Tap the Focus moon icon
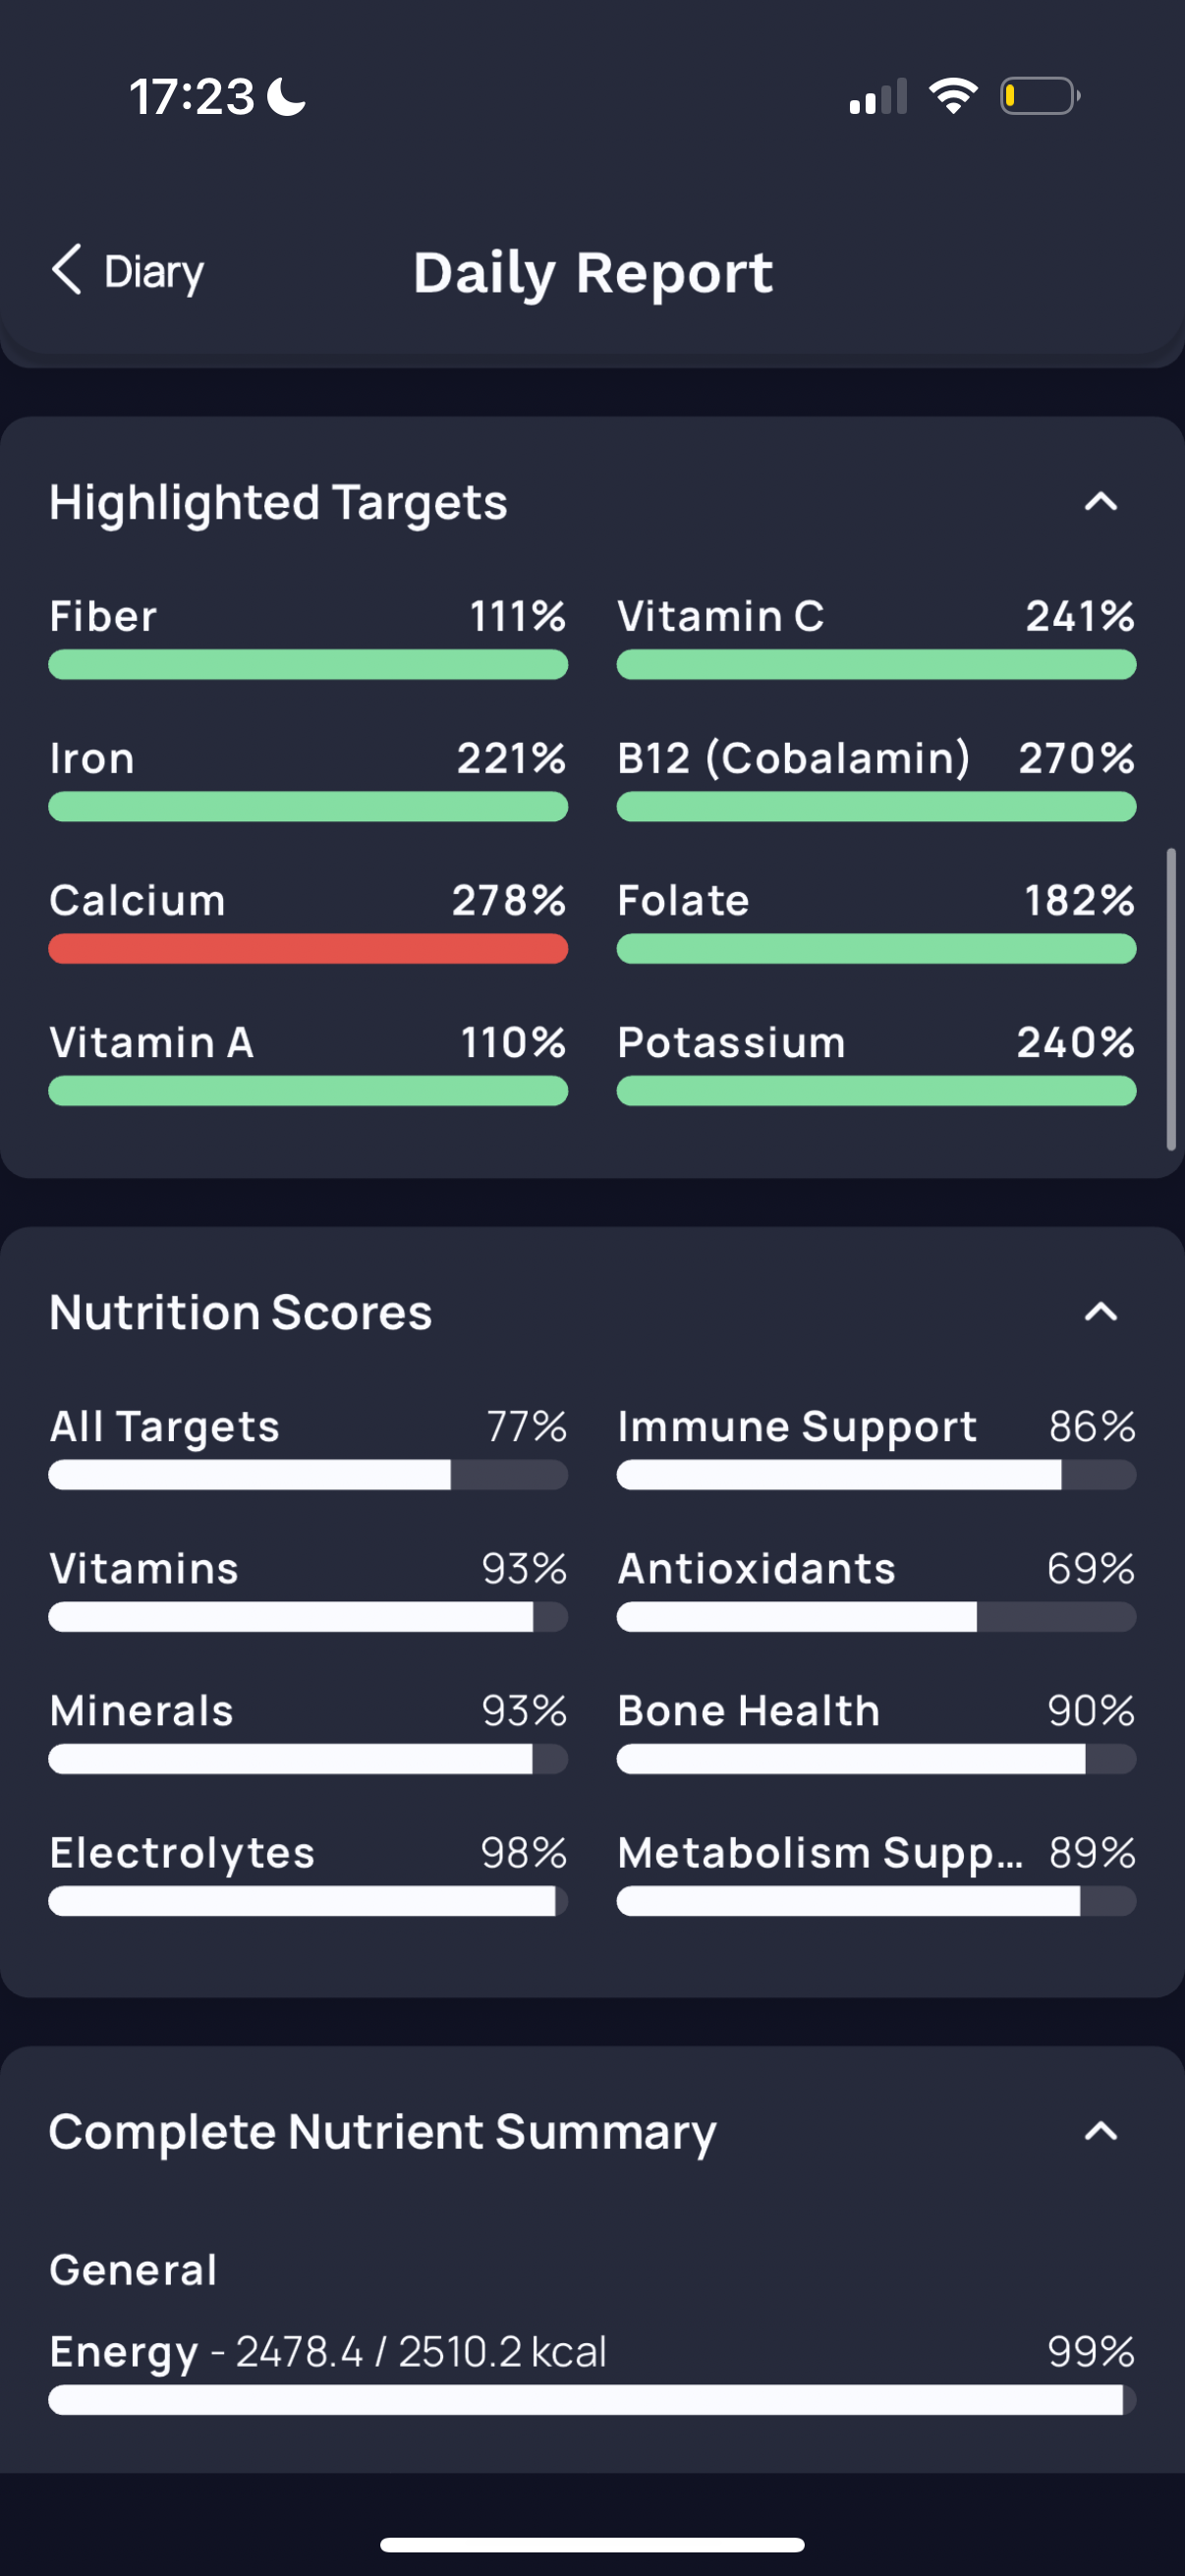 (287, 97)
